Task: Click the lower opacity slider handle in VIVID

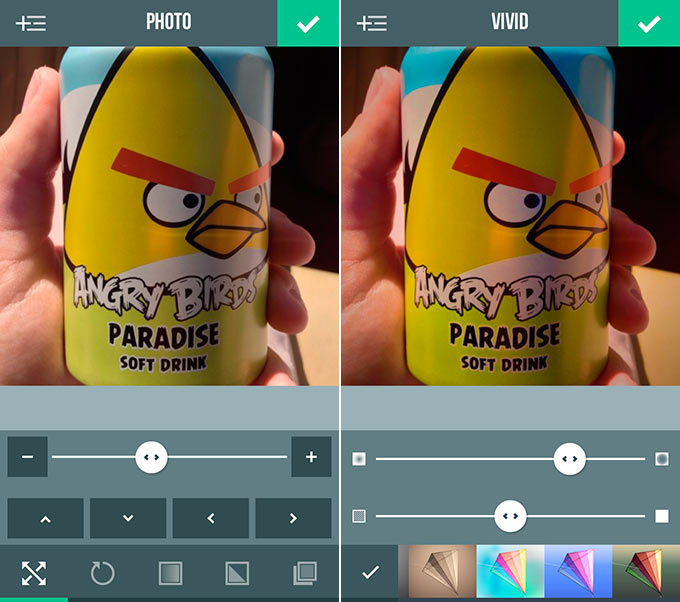Action: 510,516
